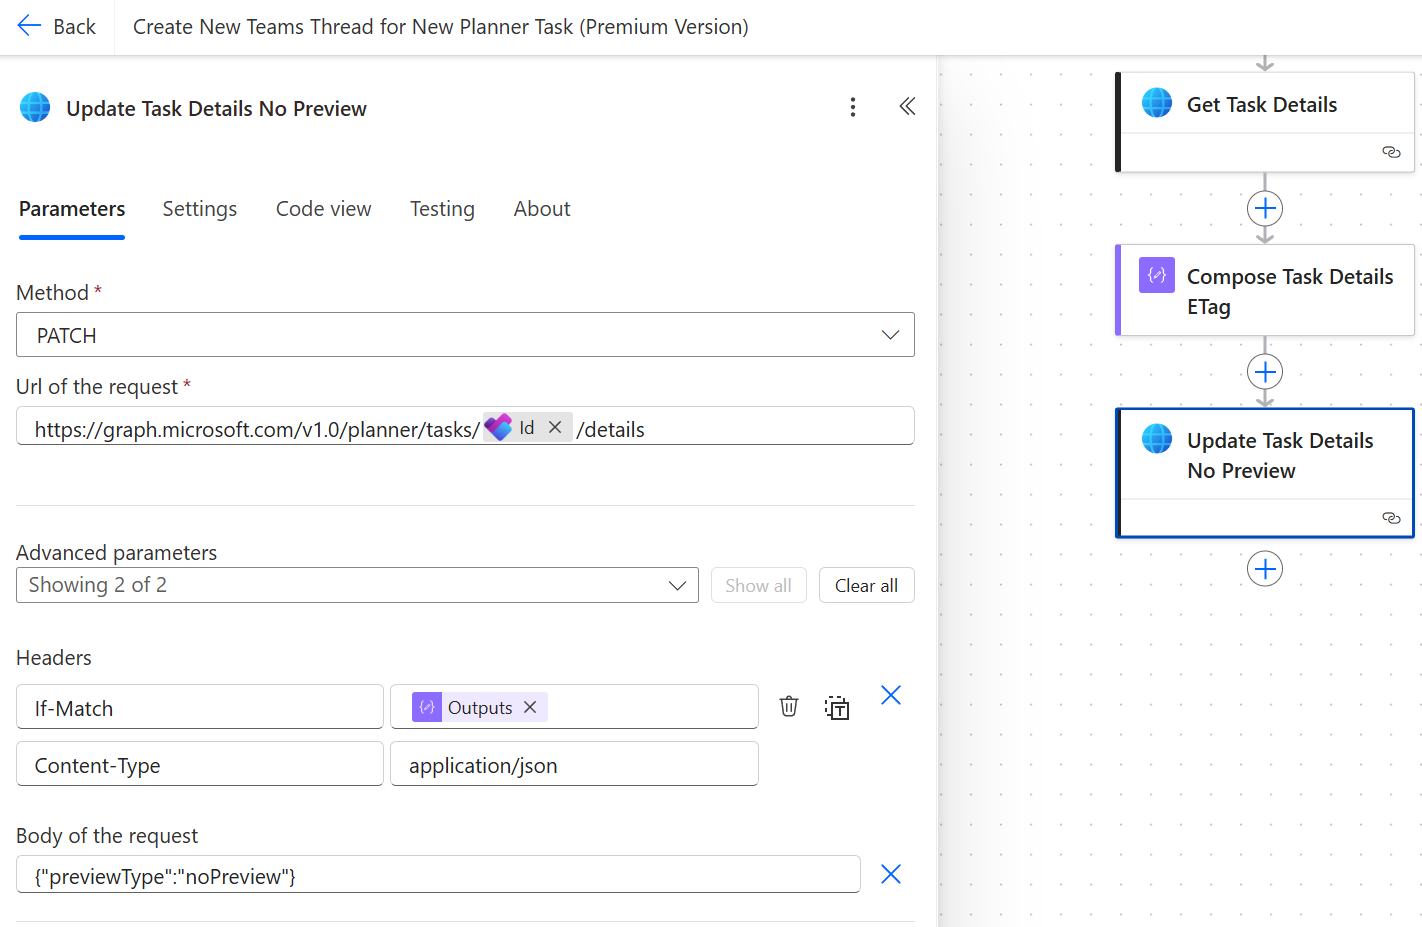The width and height of the screenshot is (1422, 927).
Task: Remove the Outputs token from If-Match header
Action: coord(530,707)
